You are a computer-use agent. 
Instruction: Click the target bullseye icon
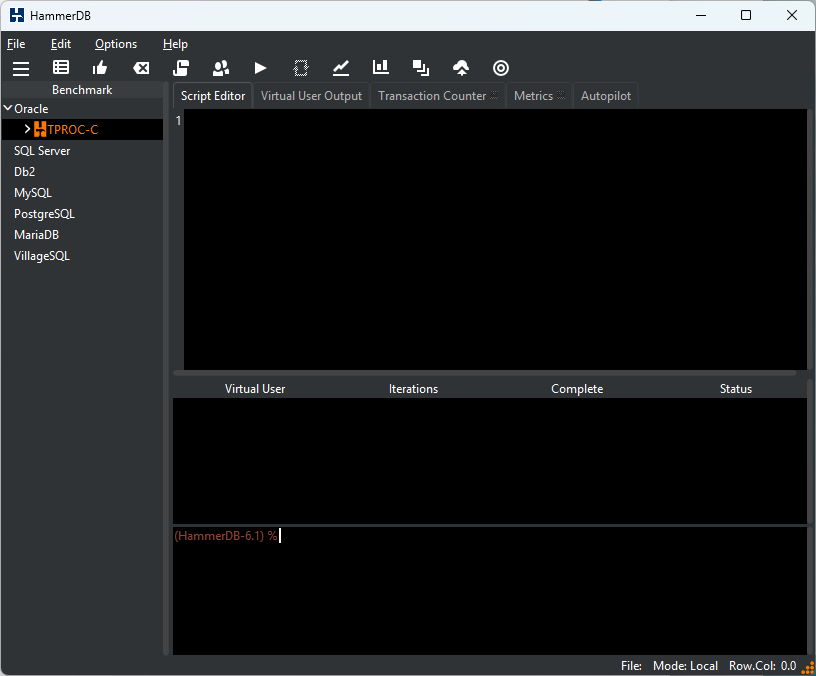(501, 68)
